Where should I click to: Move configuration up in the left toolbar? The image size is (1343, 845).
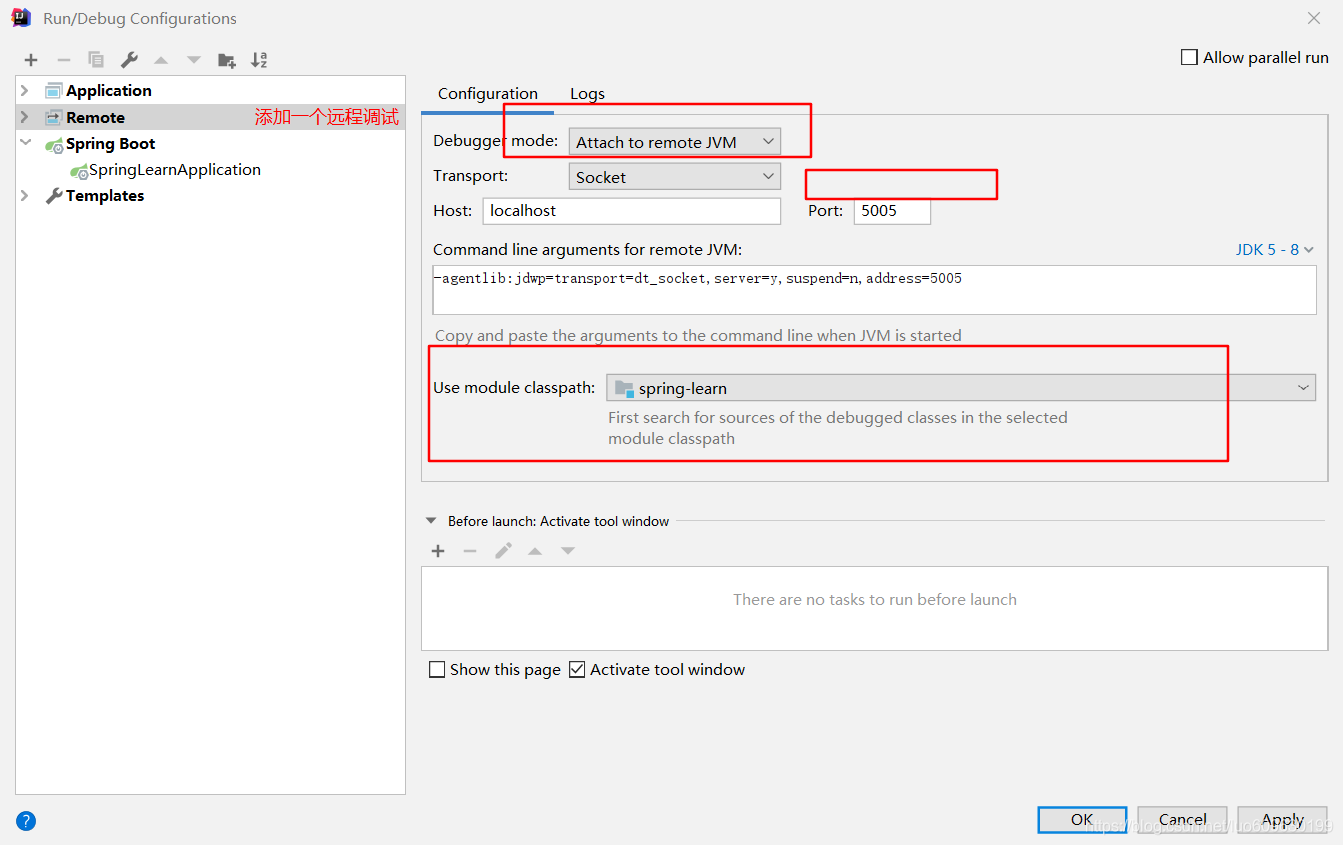(161, 60)
